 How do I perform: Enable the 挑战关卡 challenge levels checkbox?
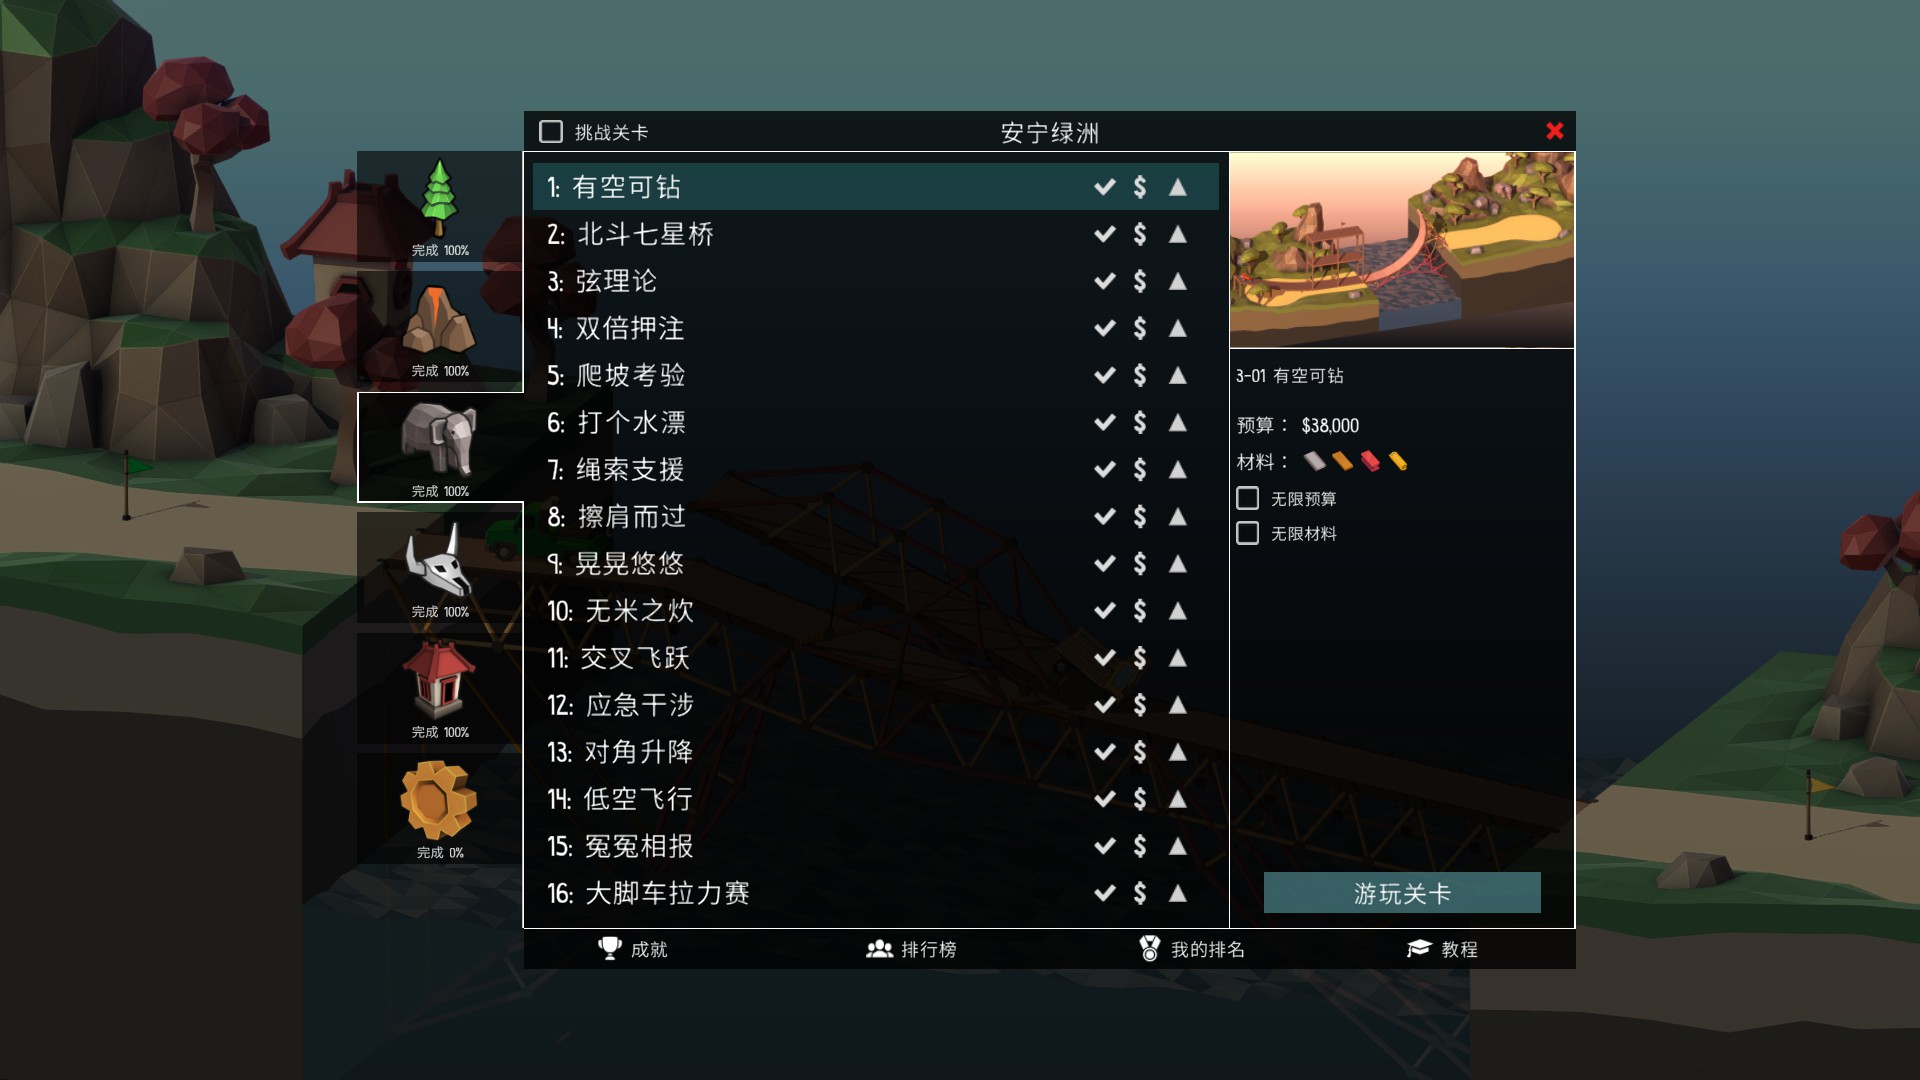coord(551,132)
